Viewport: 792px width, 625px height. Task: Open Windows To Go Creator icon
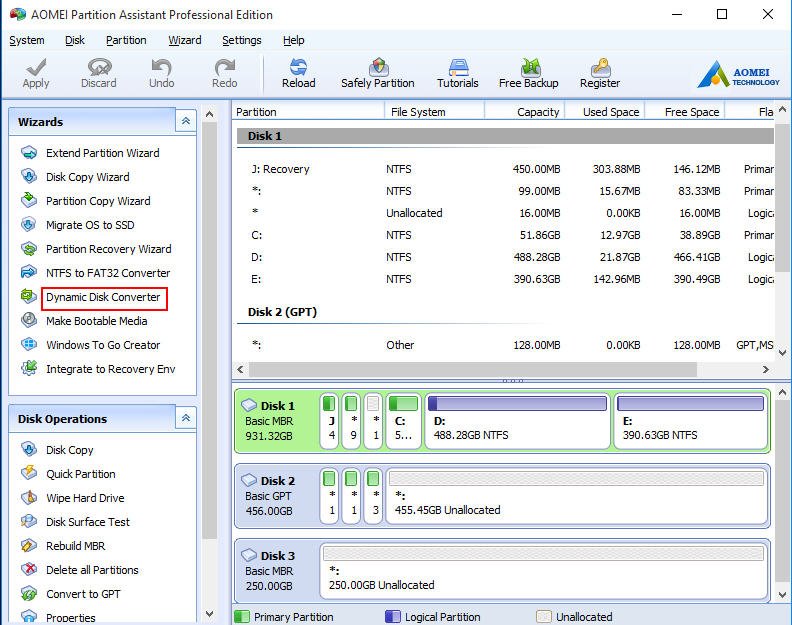(x=29, y=345)
